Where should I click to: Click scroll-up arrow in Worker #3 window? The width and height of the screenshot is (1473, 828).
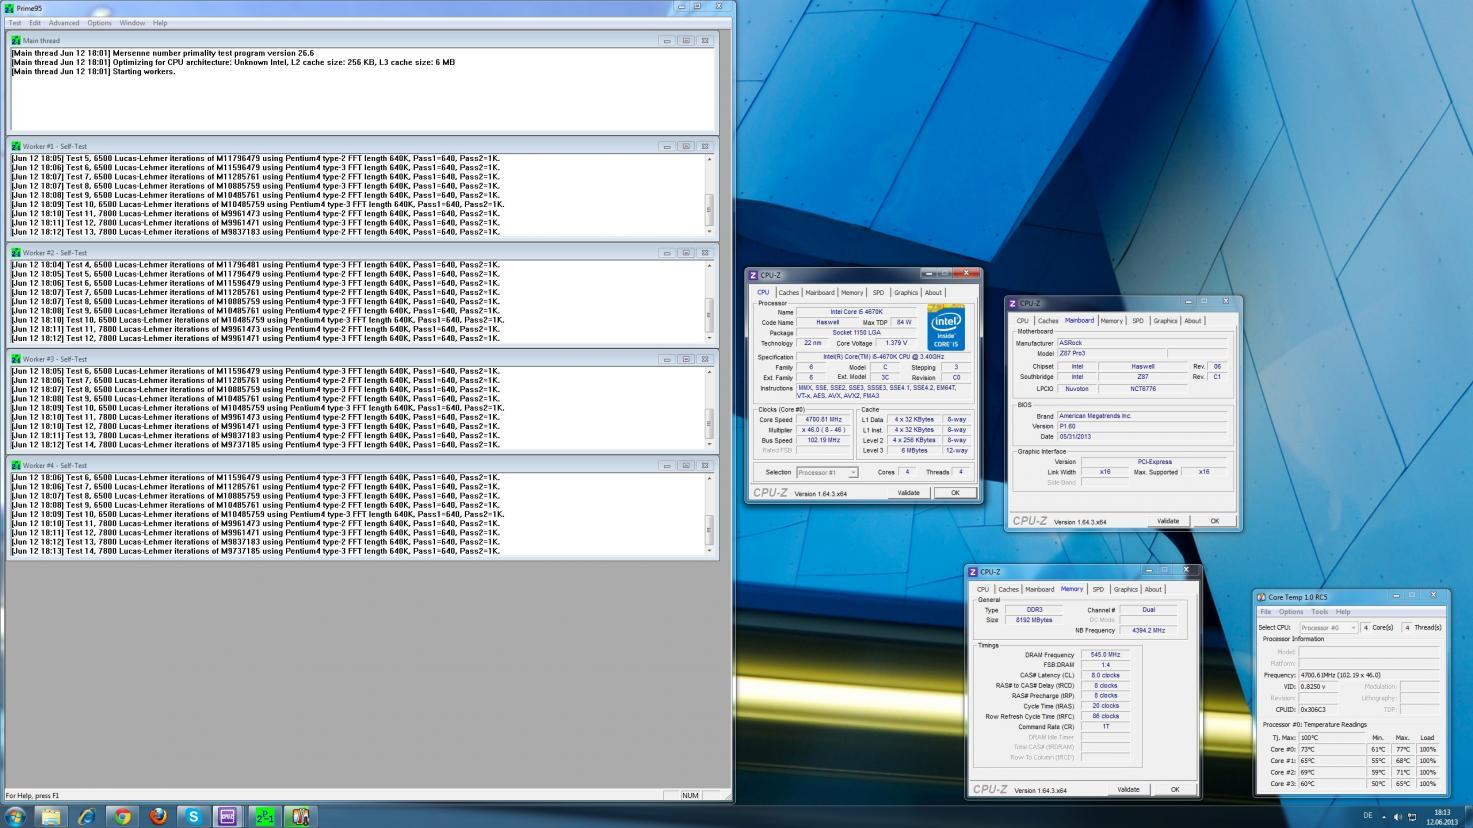coord(710,371)
